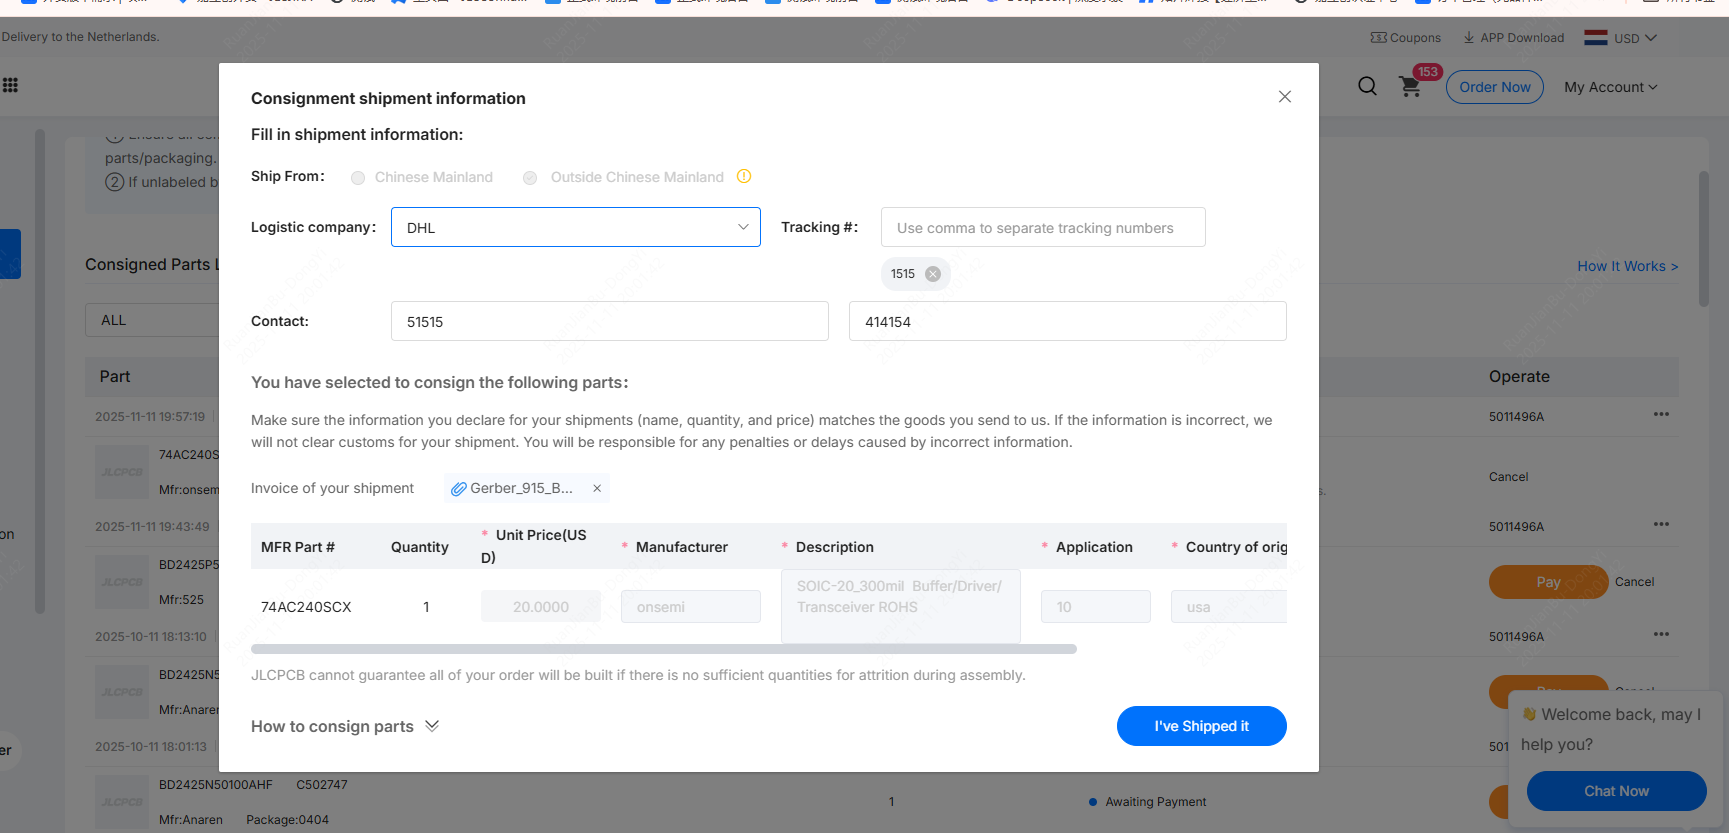
Task: Remove the 1515 tracking number tag
Action: [933, 274]
